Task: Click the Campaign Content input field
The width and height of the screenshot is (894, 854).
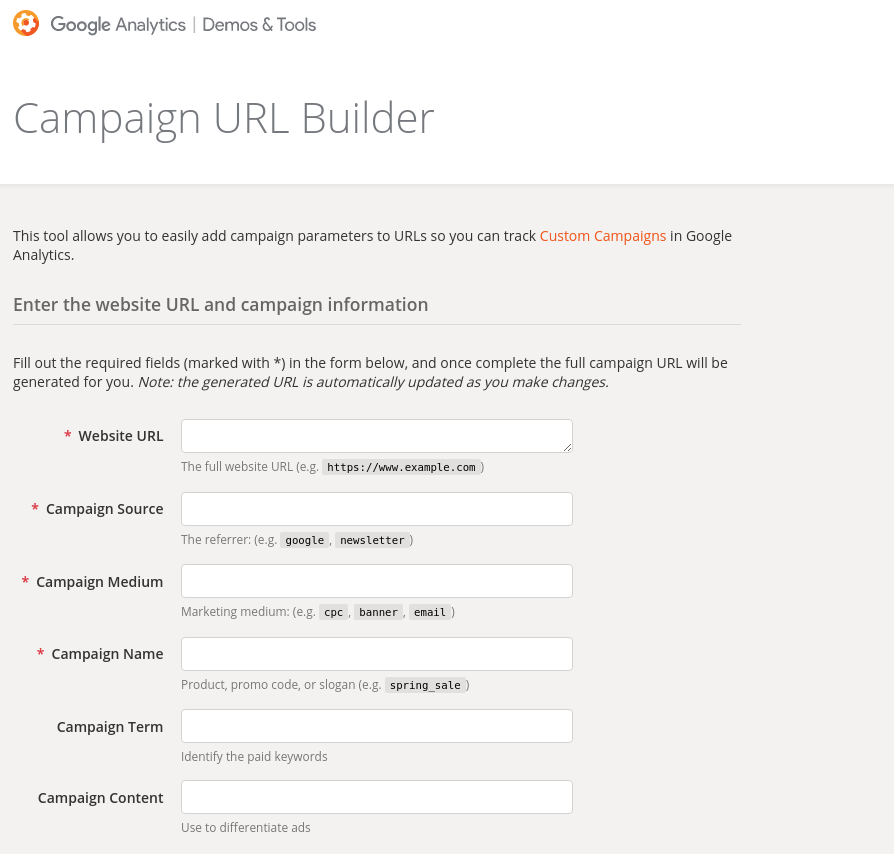Action: [377, 797]
